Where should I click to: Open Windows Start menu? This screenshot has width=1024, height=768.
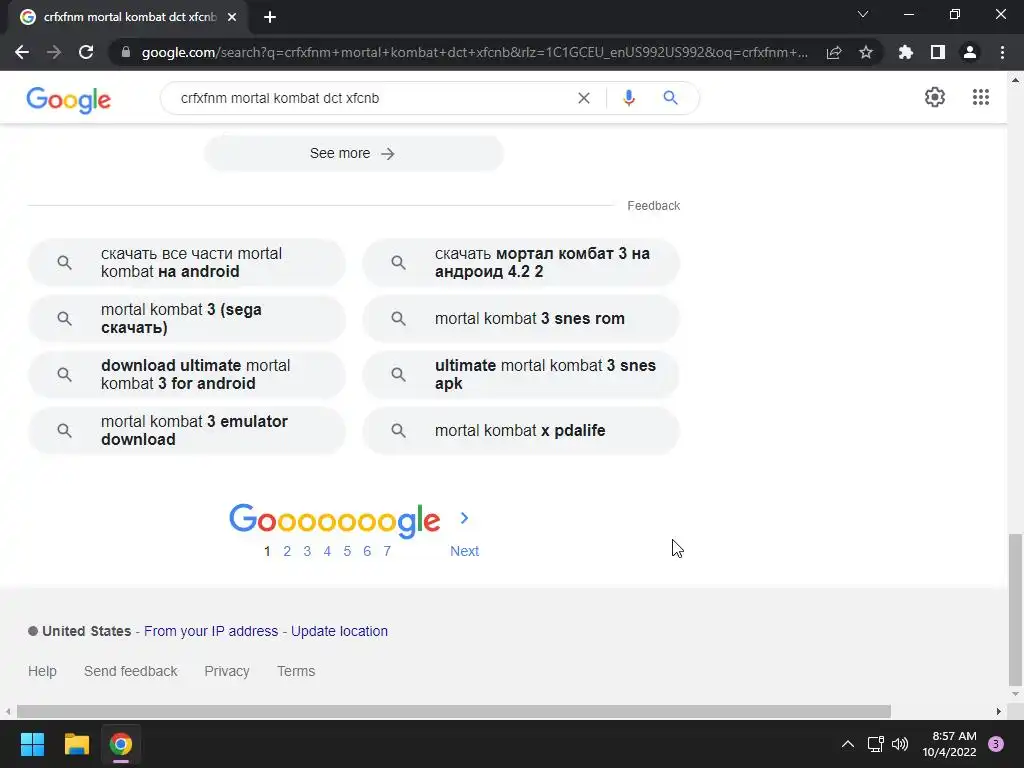click(x=32, y=744)
